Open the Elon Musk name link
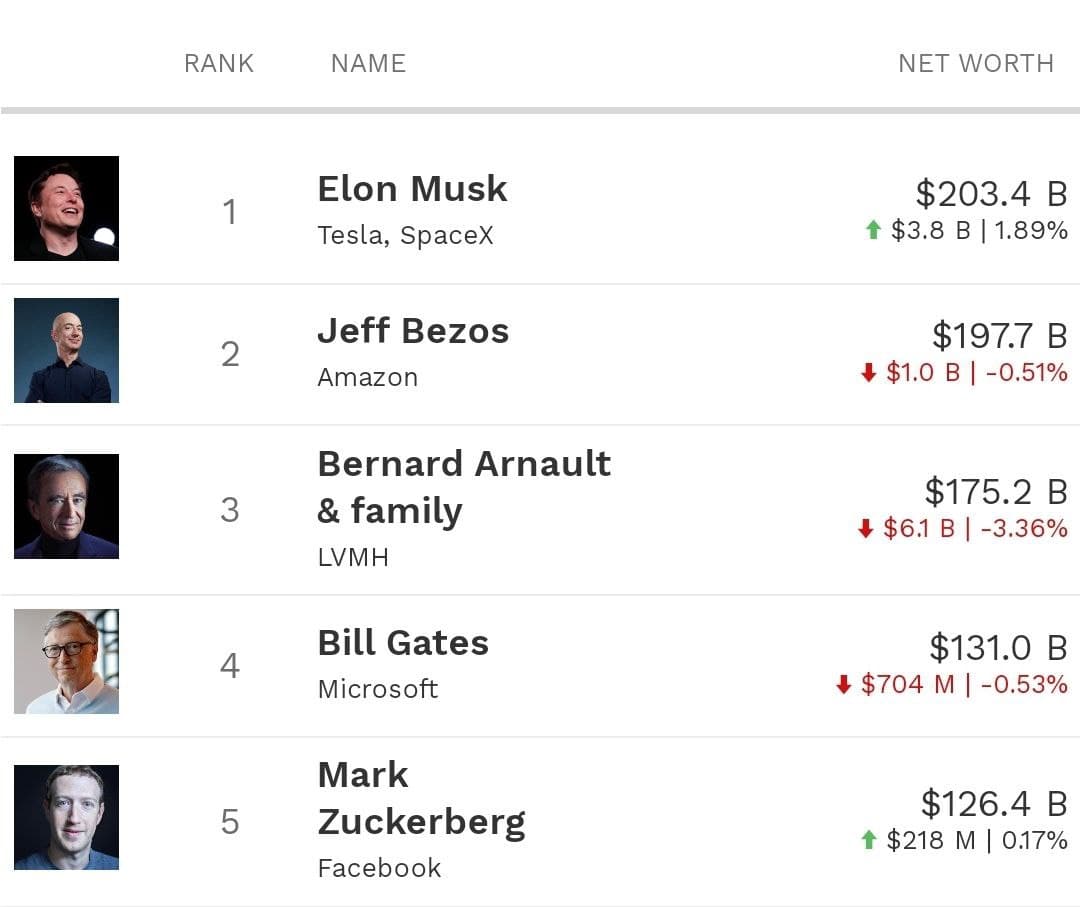Viewport: 1080px width, 907px height. (x=412, y=189)
